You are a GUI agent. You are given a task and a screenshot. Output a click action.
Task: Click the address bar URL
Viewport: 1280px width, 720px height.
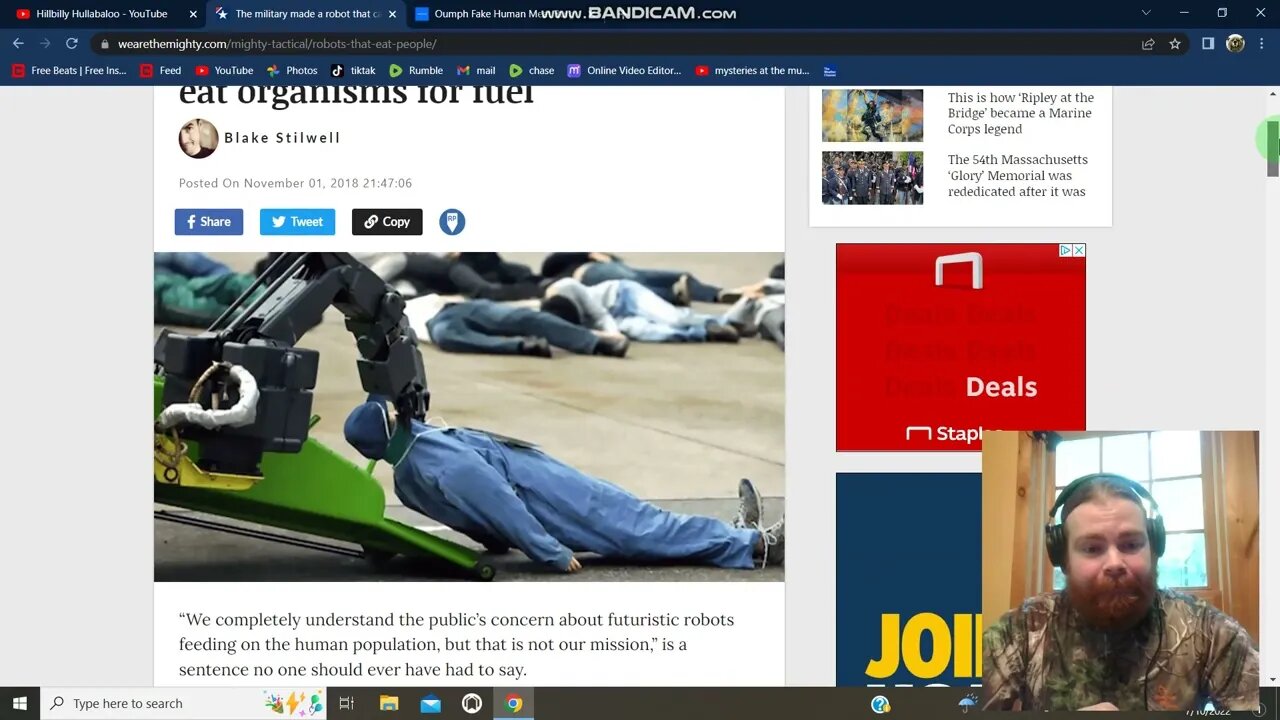pos(277,44)
